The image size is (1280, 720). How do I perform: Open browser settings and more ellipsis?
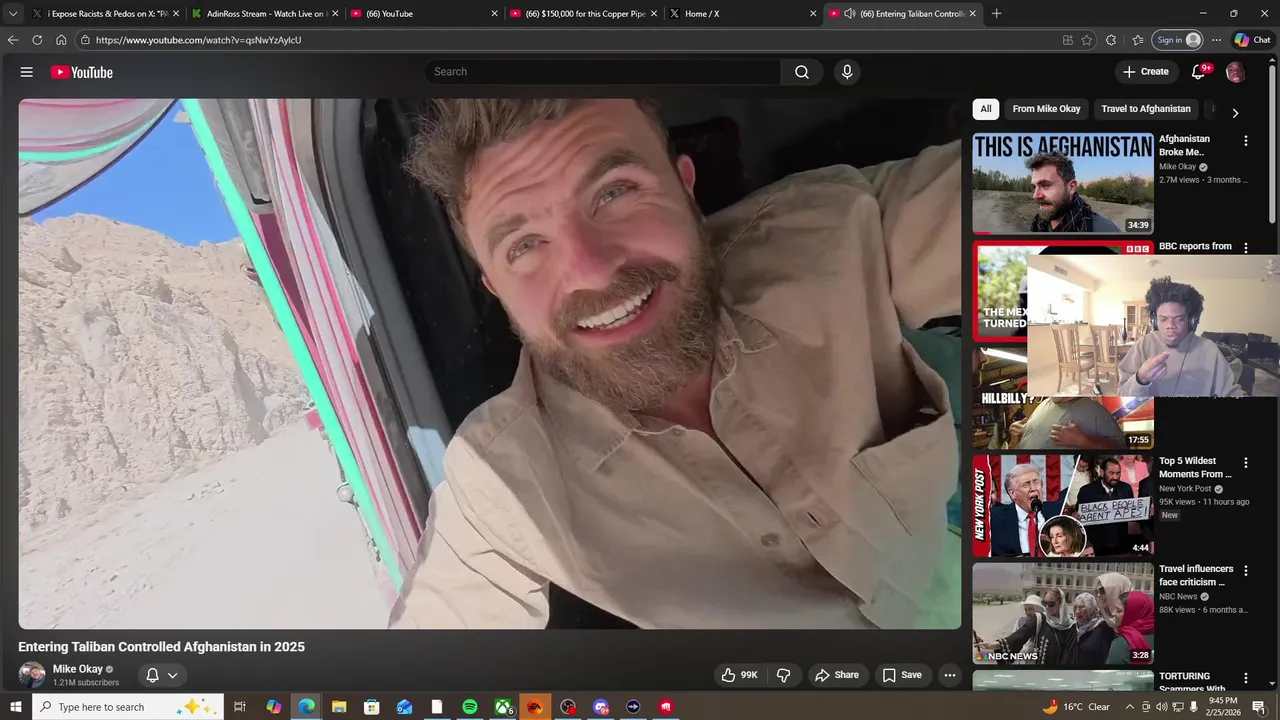click(1216, 40)
